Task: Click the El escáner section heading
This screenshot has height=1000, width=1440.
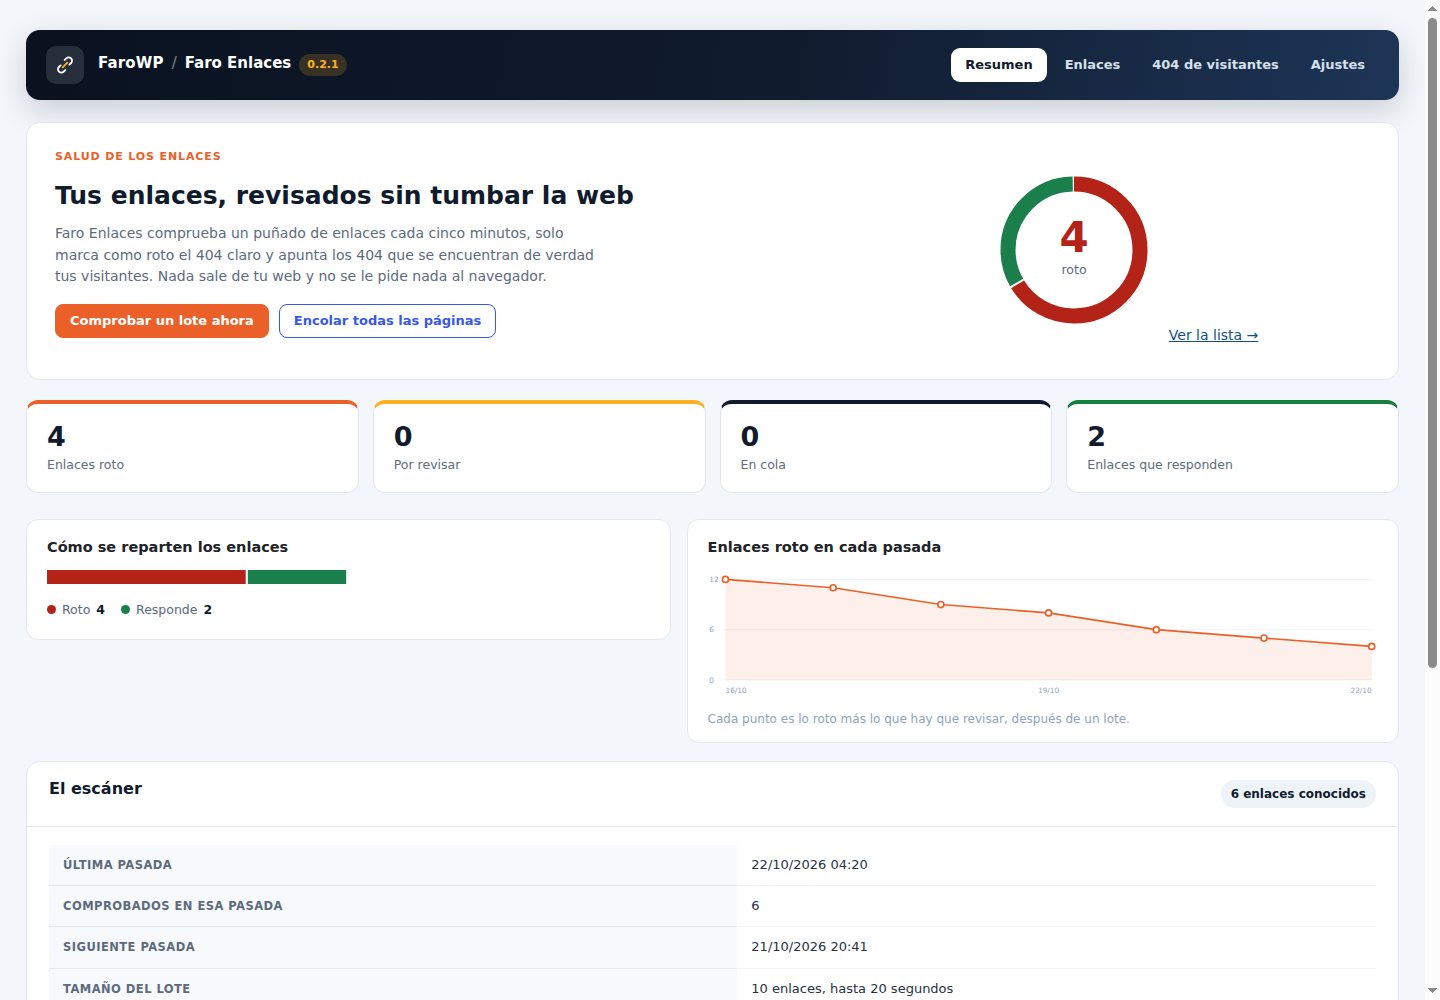Action: coord(96,789)
